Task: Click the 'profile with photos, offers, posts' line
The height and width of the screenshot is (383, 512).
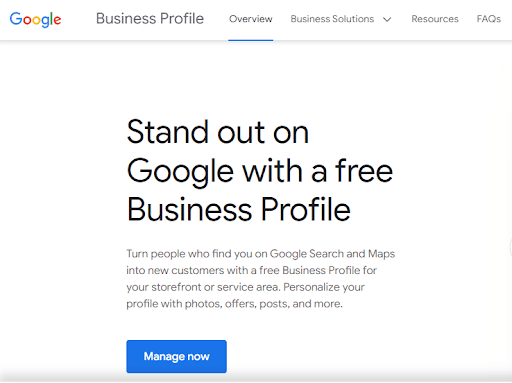Action: [234, 304]
